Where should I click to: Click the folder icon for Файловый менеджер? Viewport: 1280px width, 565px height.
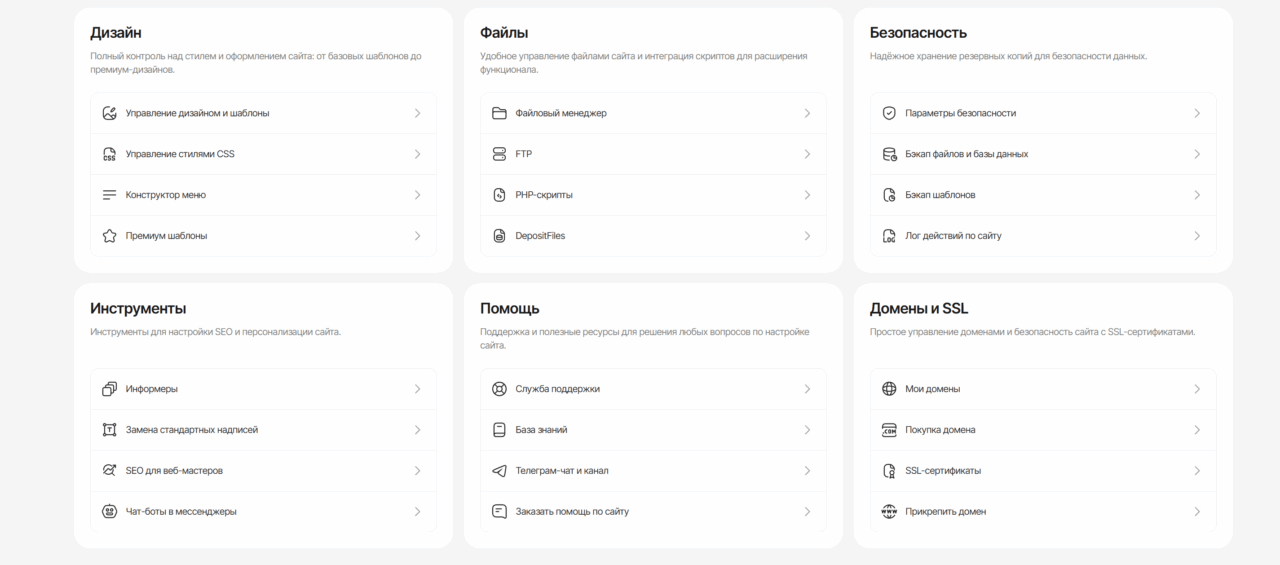tap(500, 113)
